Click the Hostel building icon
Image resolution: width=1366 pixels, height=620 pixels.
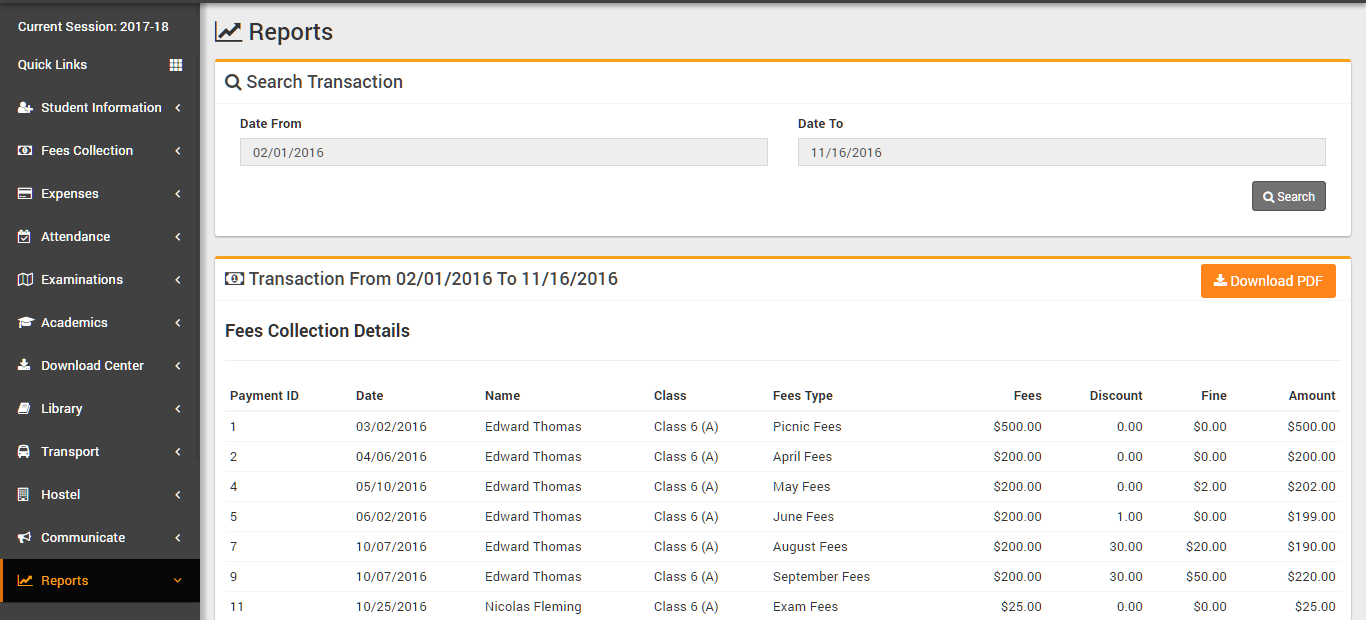(x=24, y=495)
